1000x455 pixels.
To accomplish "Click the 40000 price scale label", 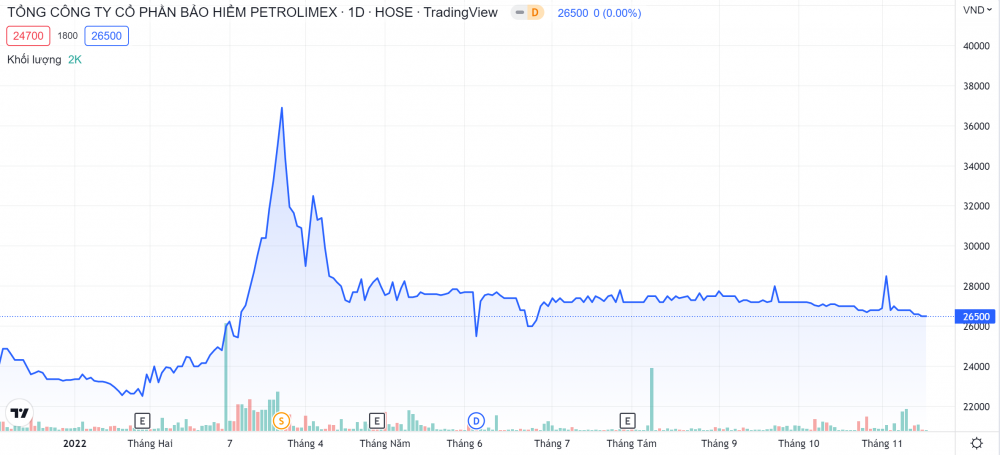I will pos(976,46).
